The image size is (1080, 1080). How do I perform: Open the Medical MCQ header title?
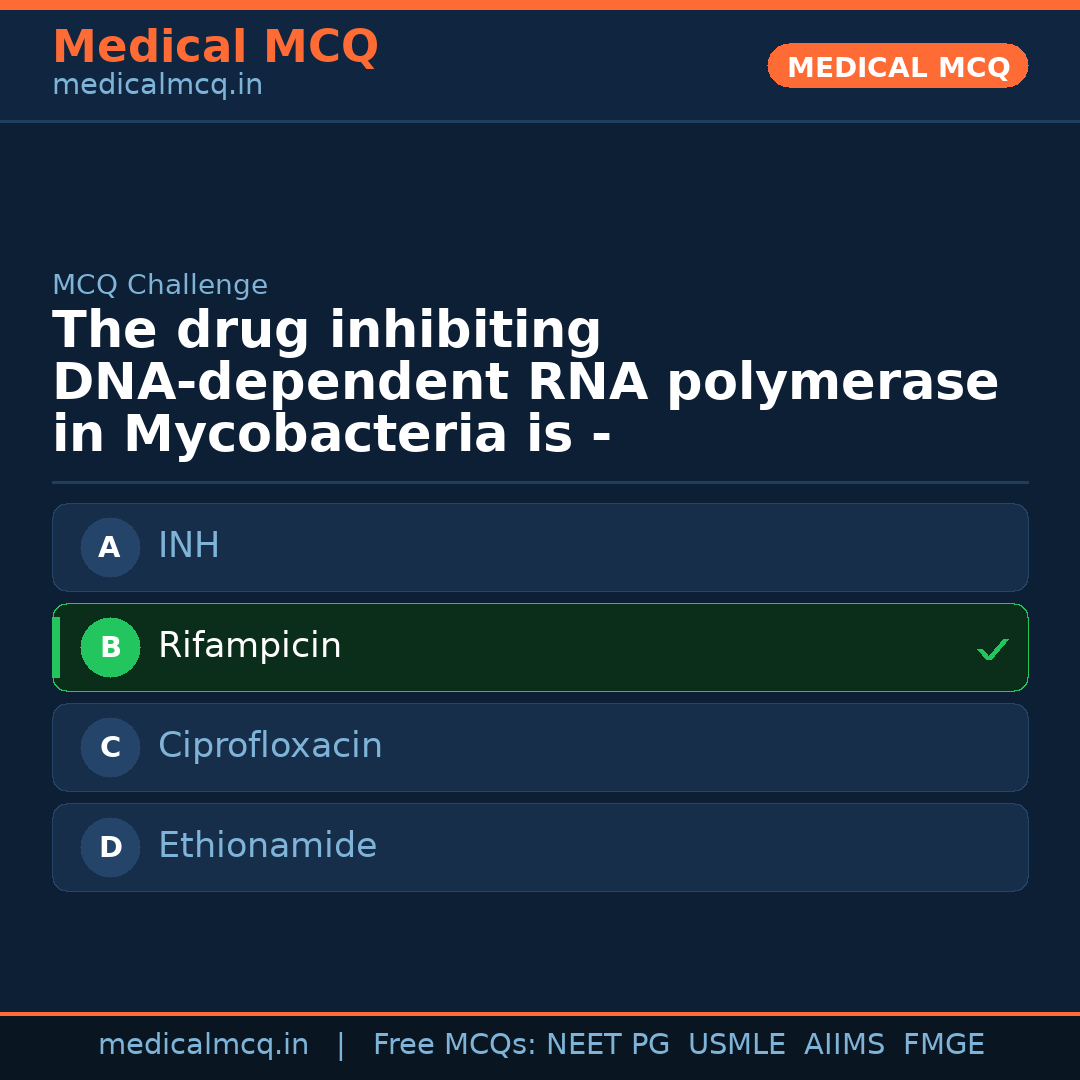click(215, 47)
